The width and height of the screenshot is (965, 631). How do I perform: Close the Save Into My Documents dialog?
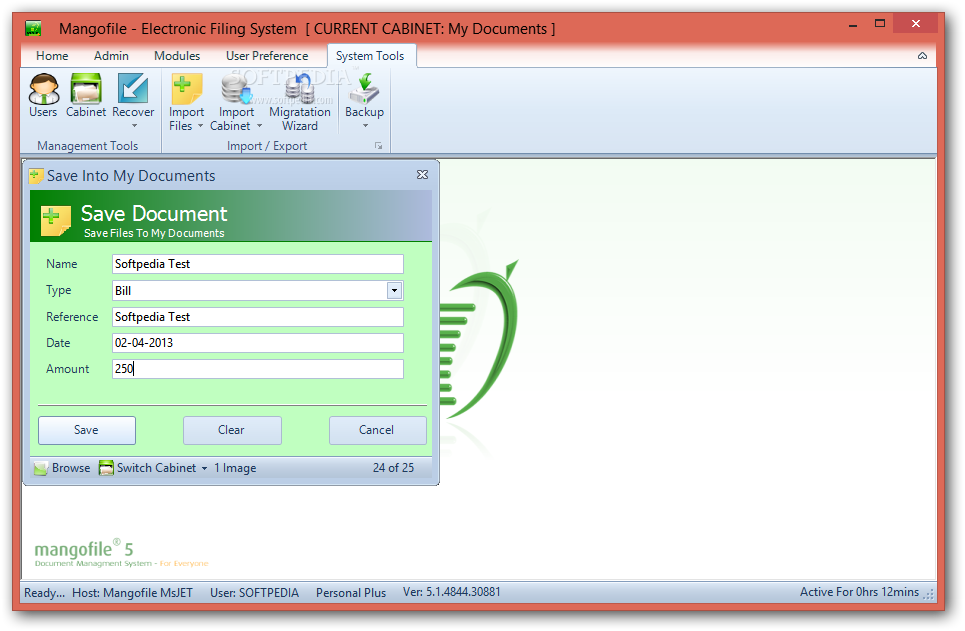click(x=422, y=175)
